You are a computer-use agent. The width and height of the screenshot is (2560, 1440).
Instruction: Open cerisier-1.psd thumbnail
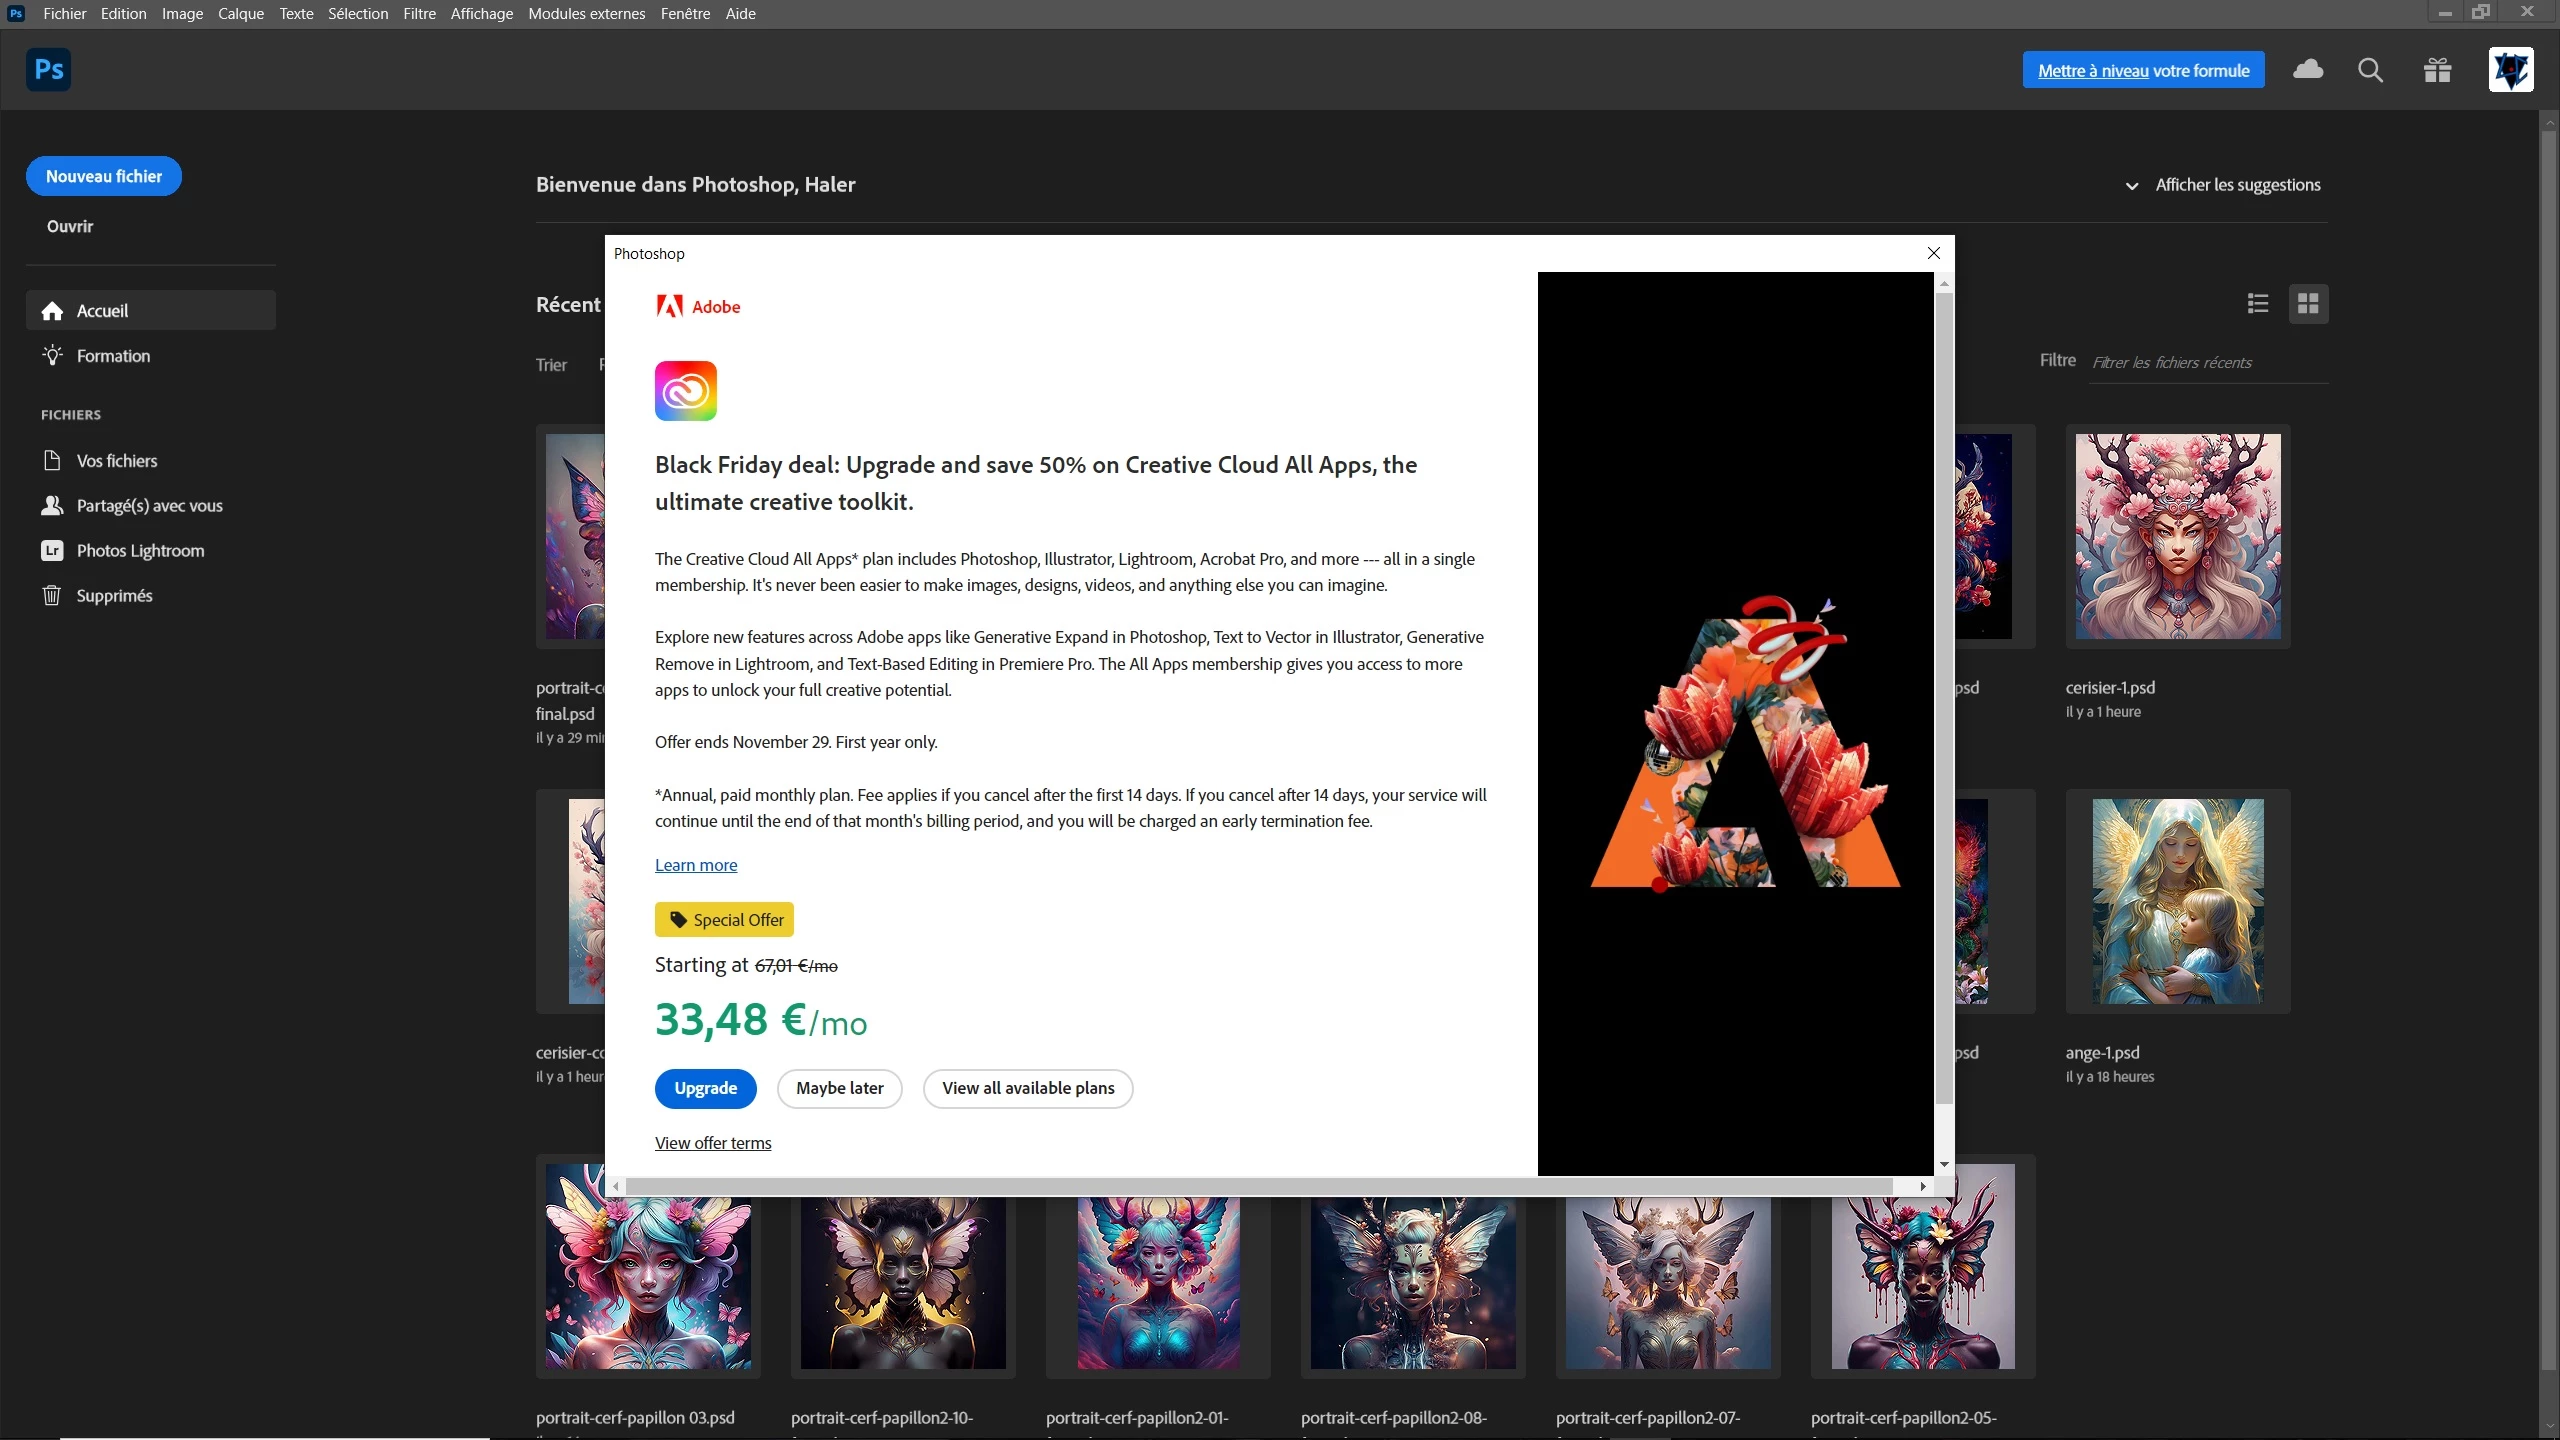coord(2177,536)
